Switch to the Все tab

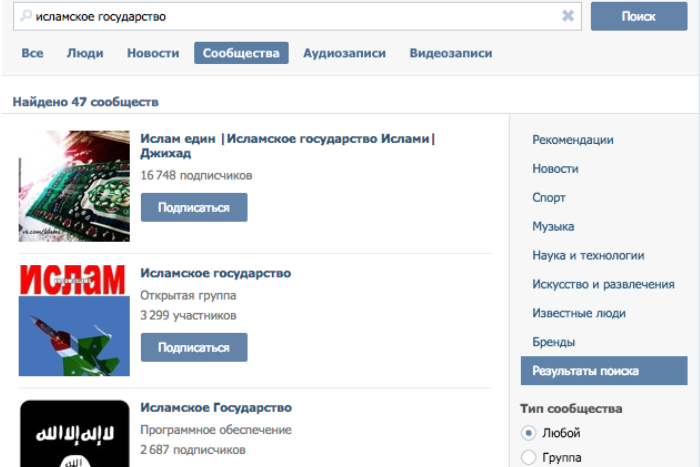[x=32, y=53]
